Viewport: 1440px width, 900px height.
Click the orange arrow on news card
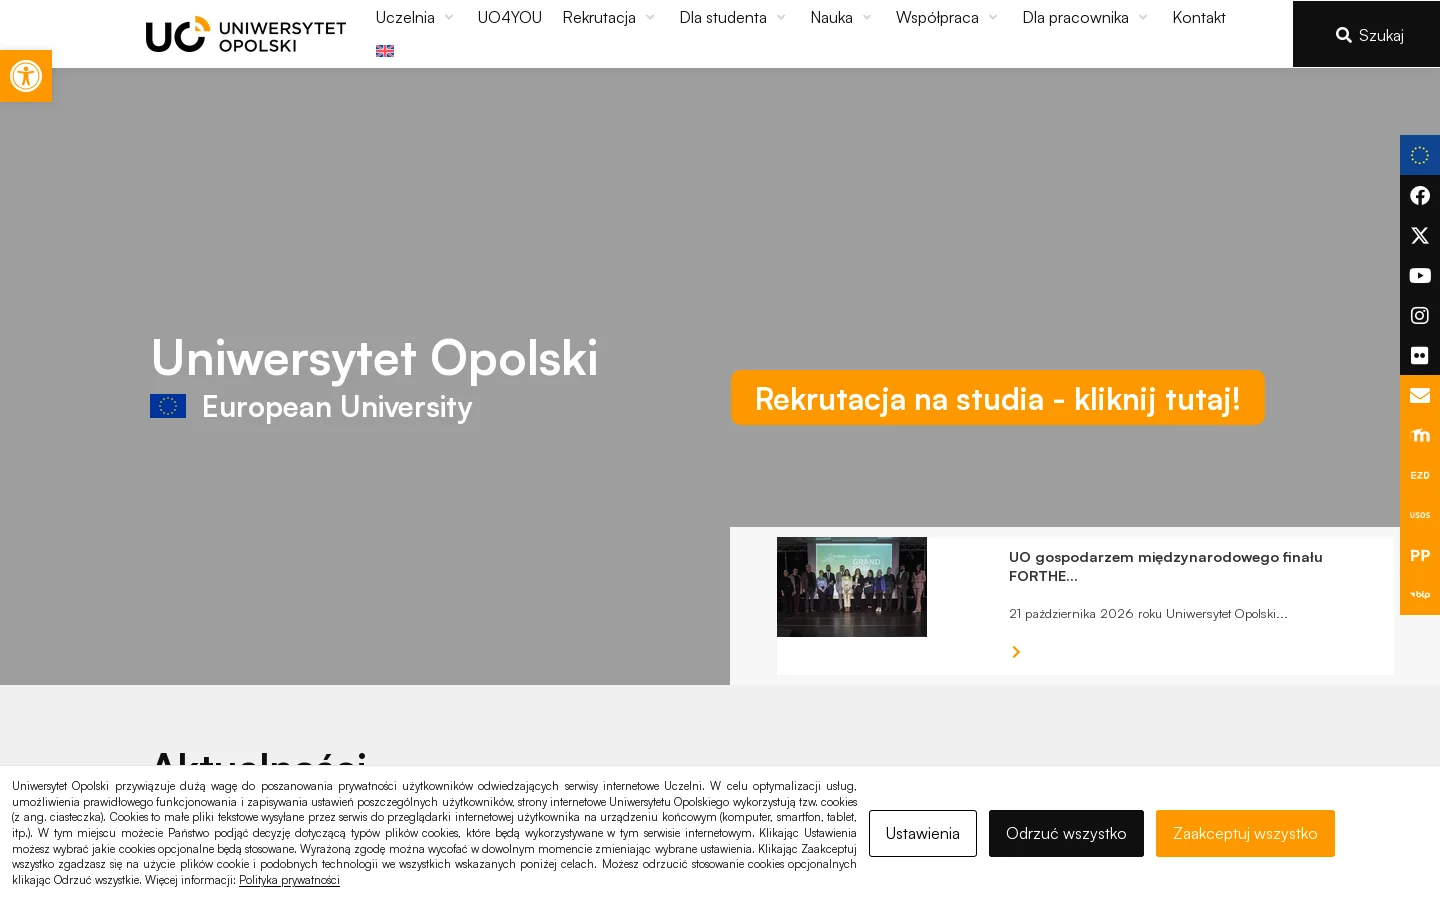pyautogui.click(x=1016, y=652)
